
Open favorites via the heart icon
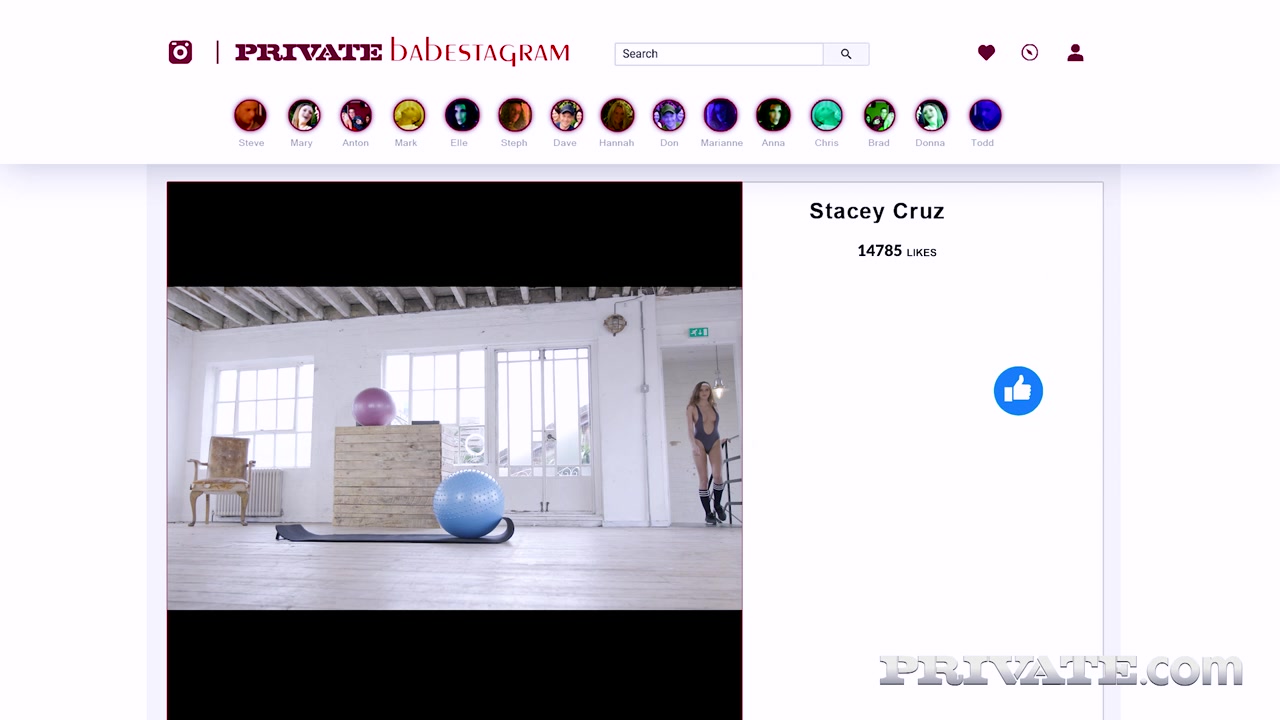(986, 53)
